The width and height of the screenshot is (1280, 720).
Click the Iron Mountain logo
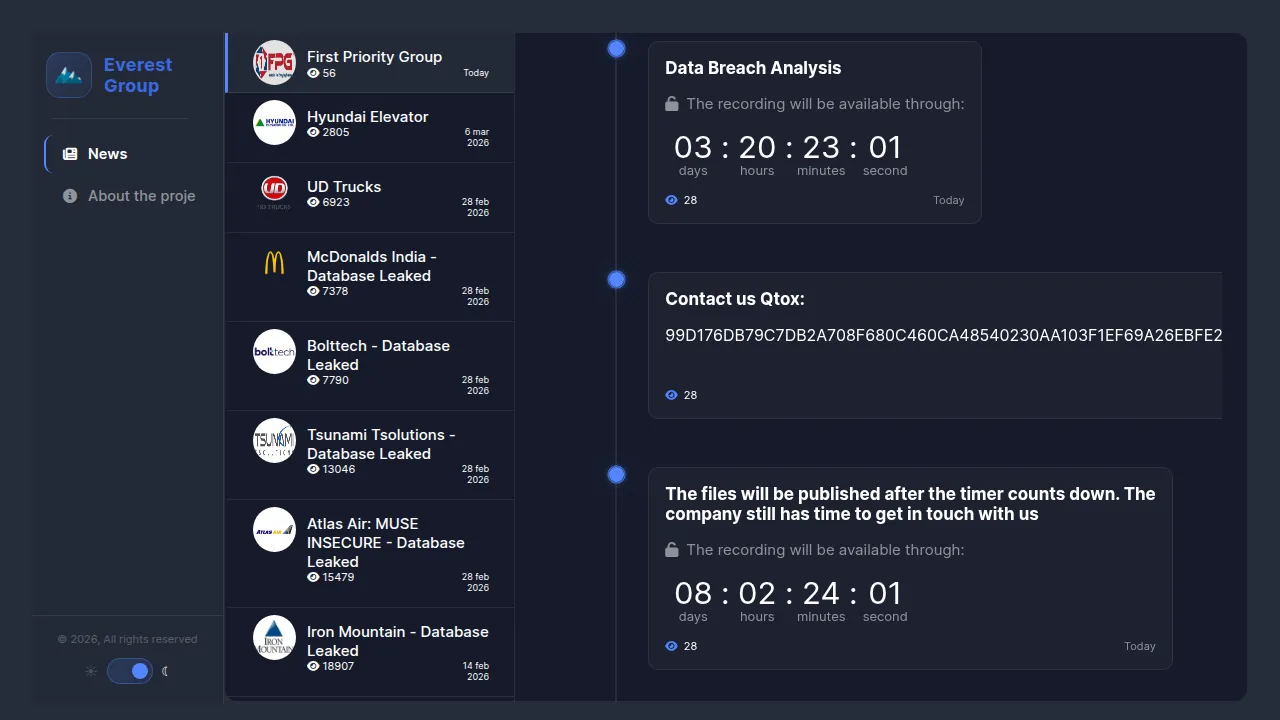point(274,637)
